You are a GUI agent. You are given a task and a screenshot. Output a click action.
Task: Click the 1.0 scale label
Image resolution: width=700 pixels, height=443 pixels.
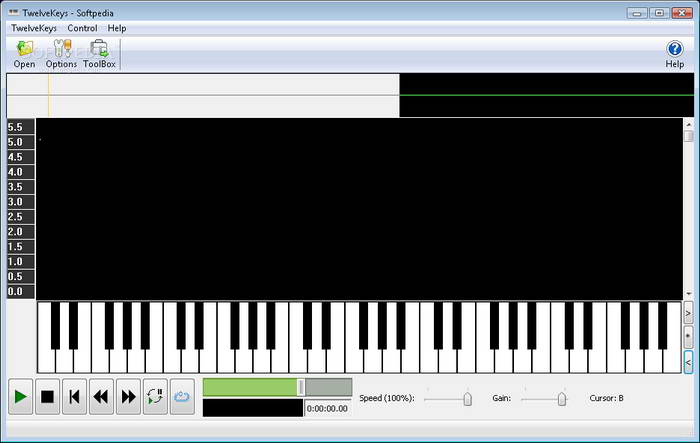(21, 261)
